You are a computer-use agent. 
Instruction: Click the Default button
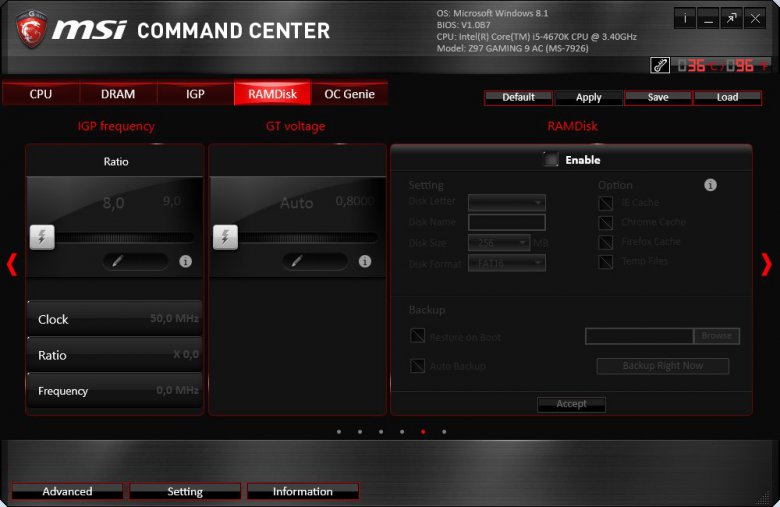click(x=518, y=98)
